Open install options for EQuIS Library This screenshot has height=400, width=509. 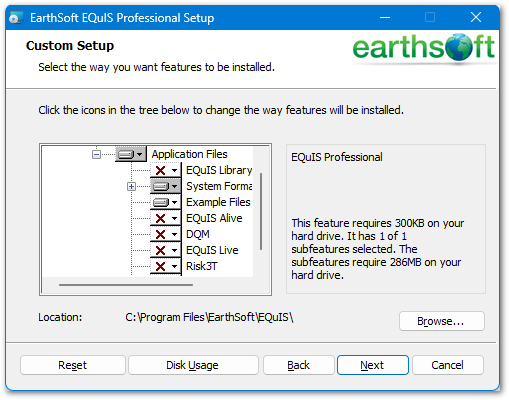(165, 170)
